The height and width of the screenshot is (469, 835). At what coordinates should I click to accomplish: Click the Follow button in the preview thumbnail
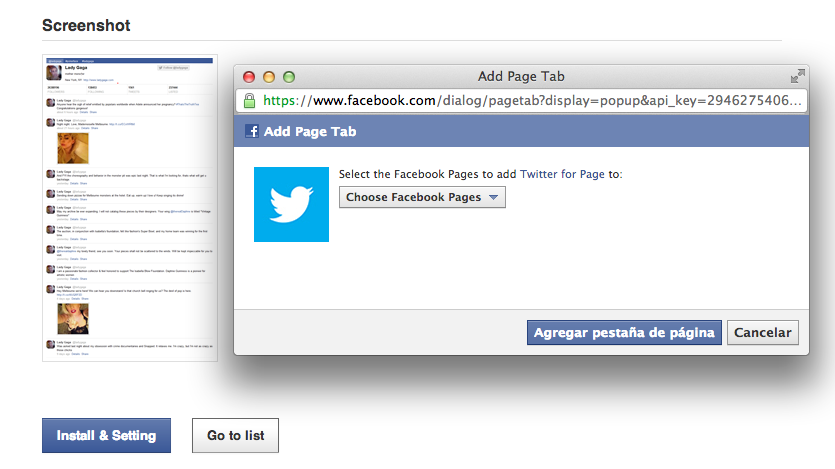click(174, 68)
